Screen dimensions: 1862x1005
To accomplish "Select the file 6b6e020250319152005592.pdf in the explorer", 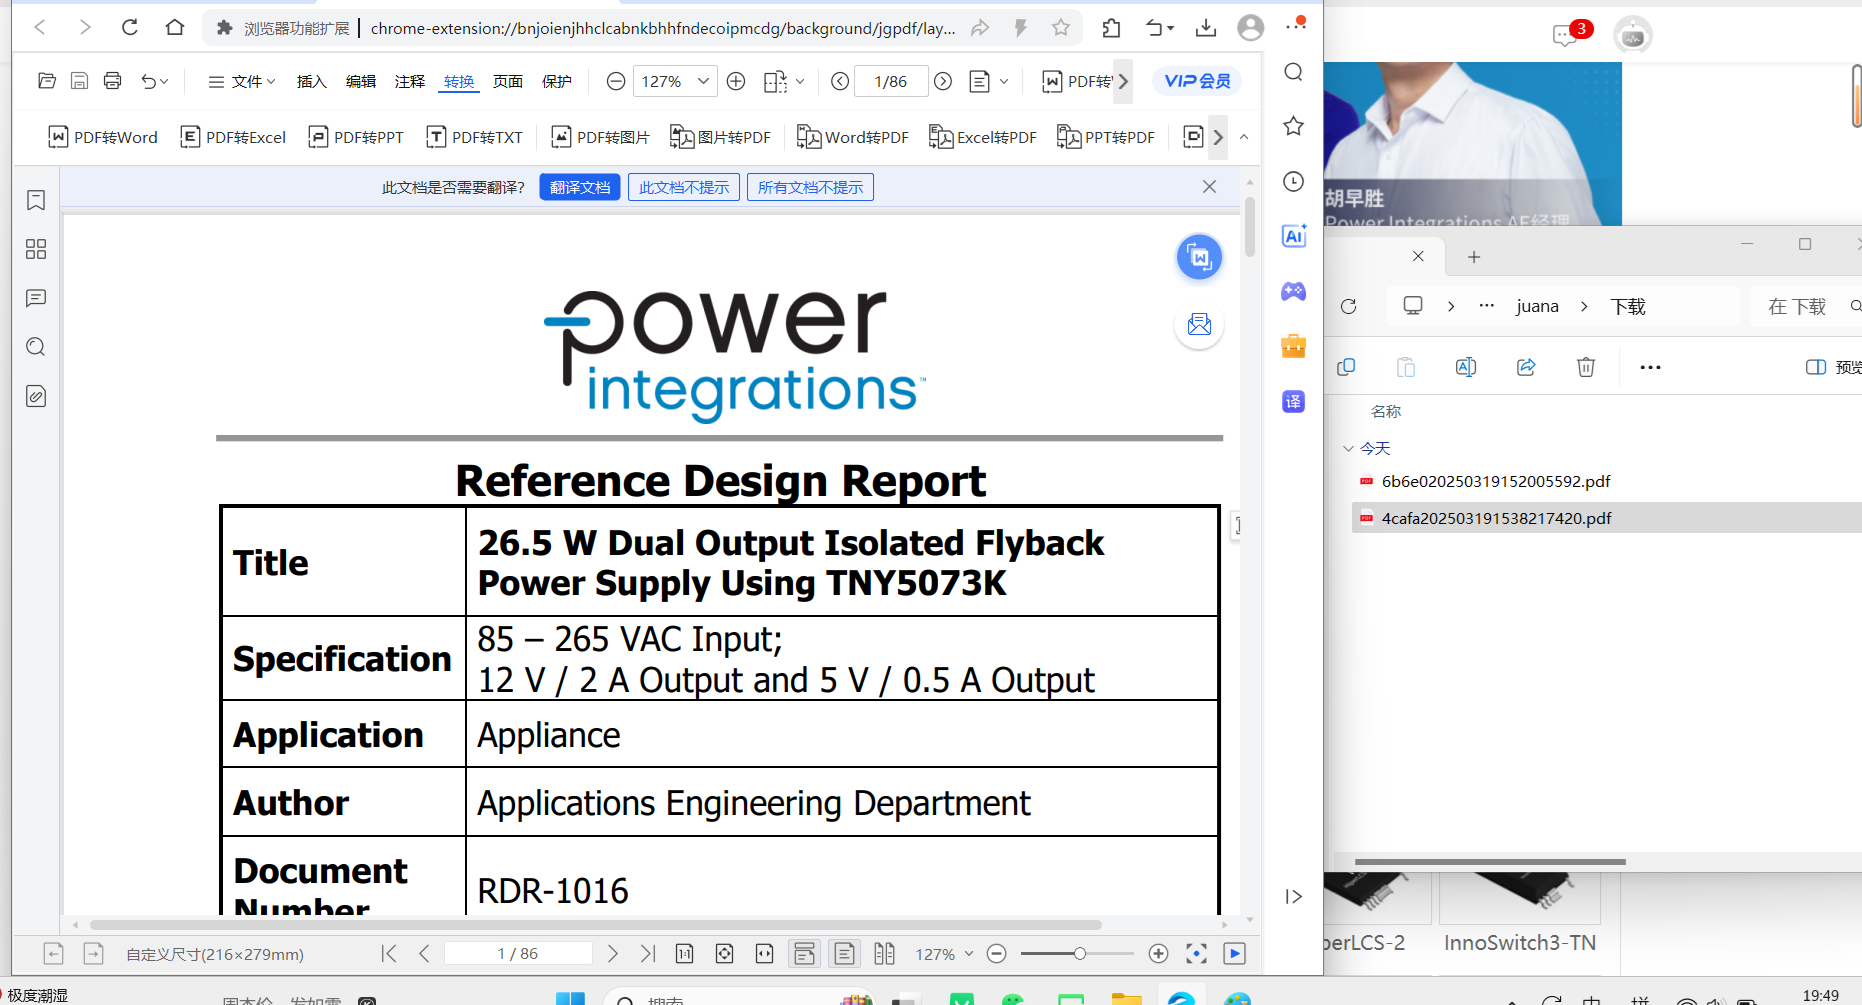I will click(x=1496, y=481).
